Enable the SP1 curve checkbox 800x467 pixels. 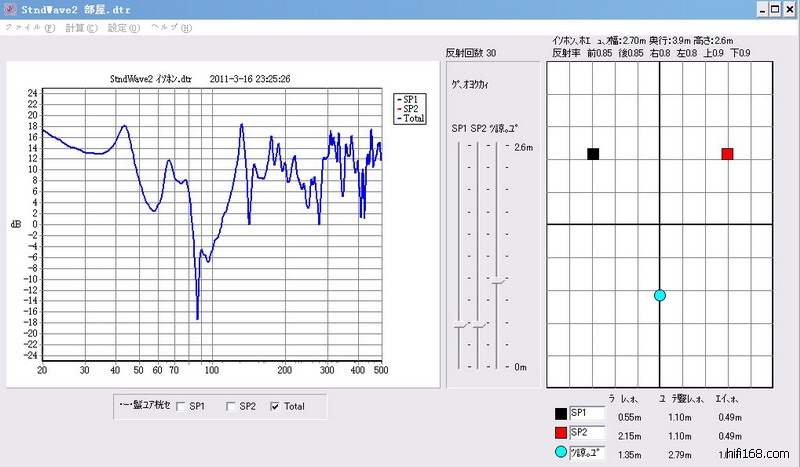pyautogui.click(x=181, y=406)
